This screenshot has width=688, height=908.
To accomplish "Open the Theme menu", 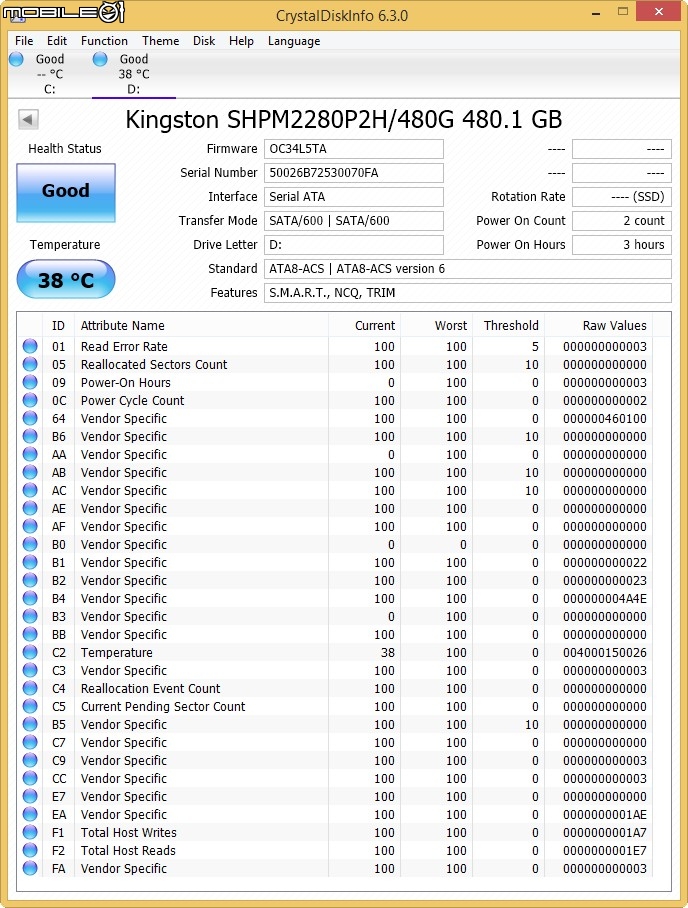I will click(160, 41).
